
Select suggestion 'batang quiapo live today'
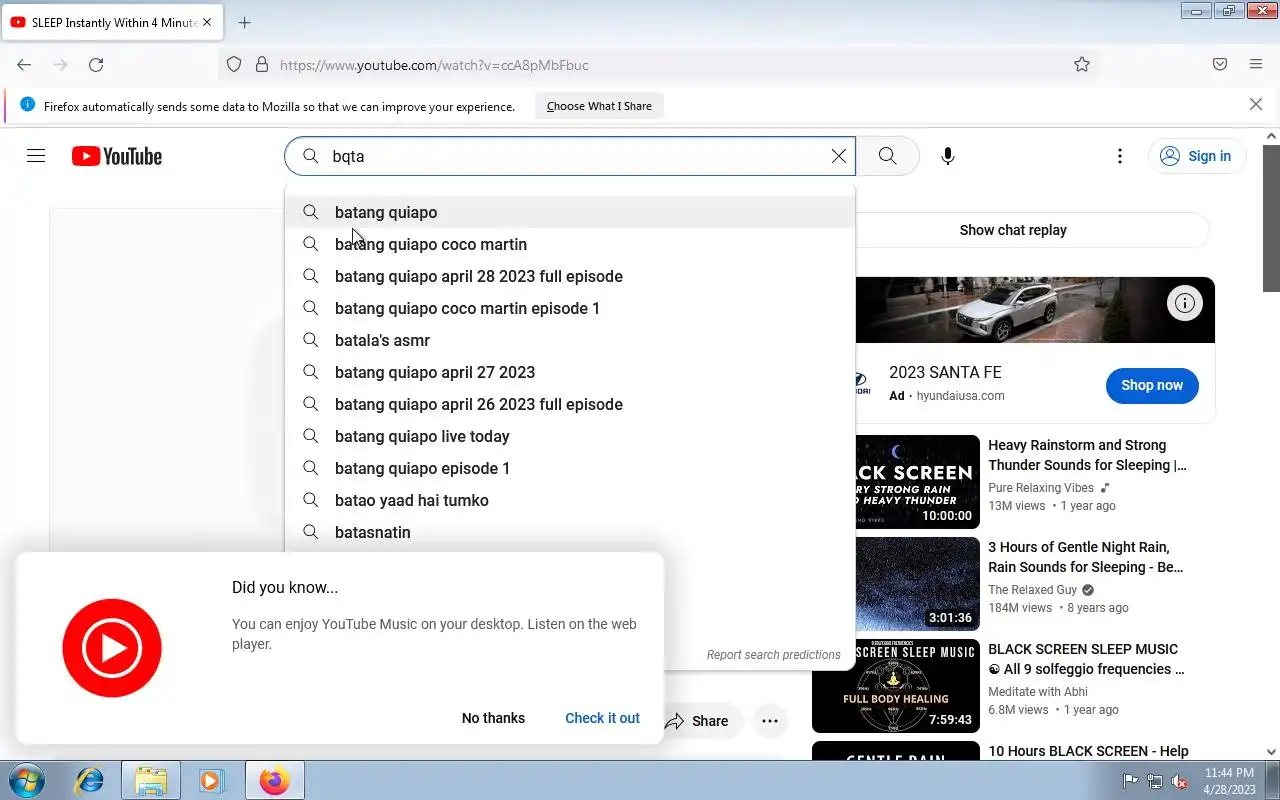coord(570,436)
